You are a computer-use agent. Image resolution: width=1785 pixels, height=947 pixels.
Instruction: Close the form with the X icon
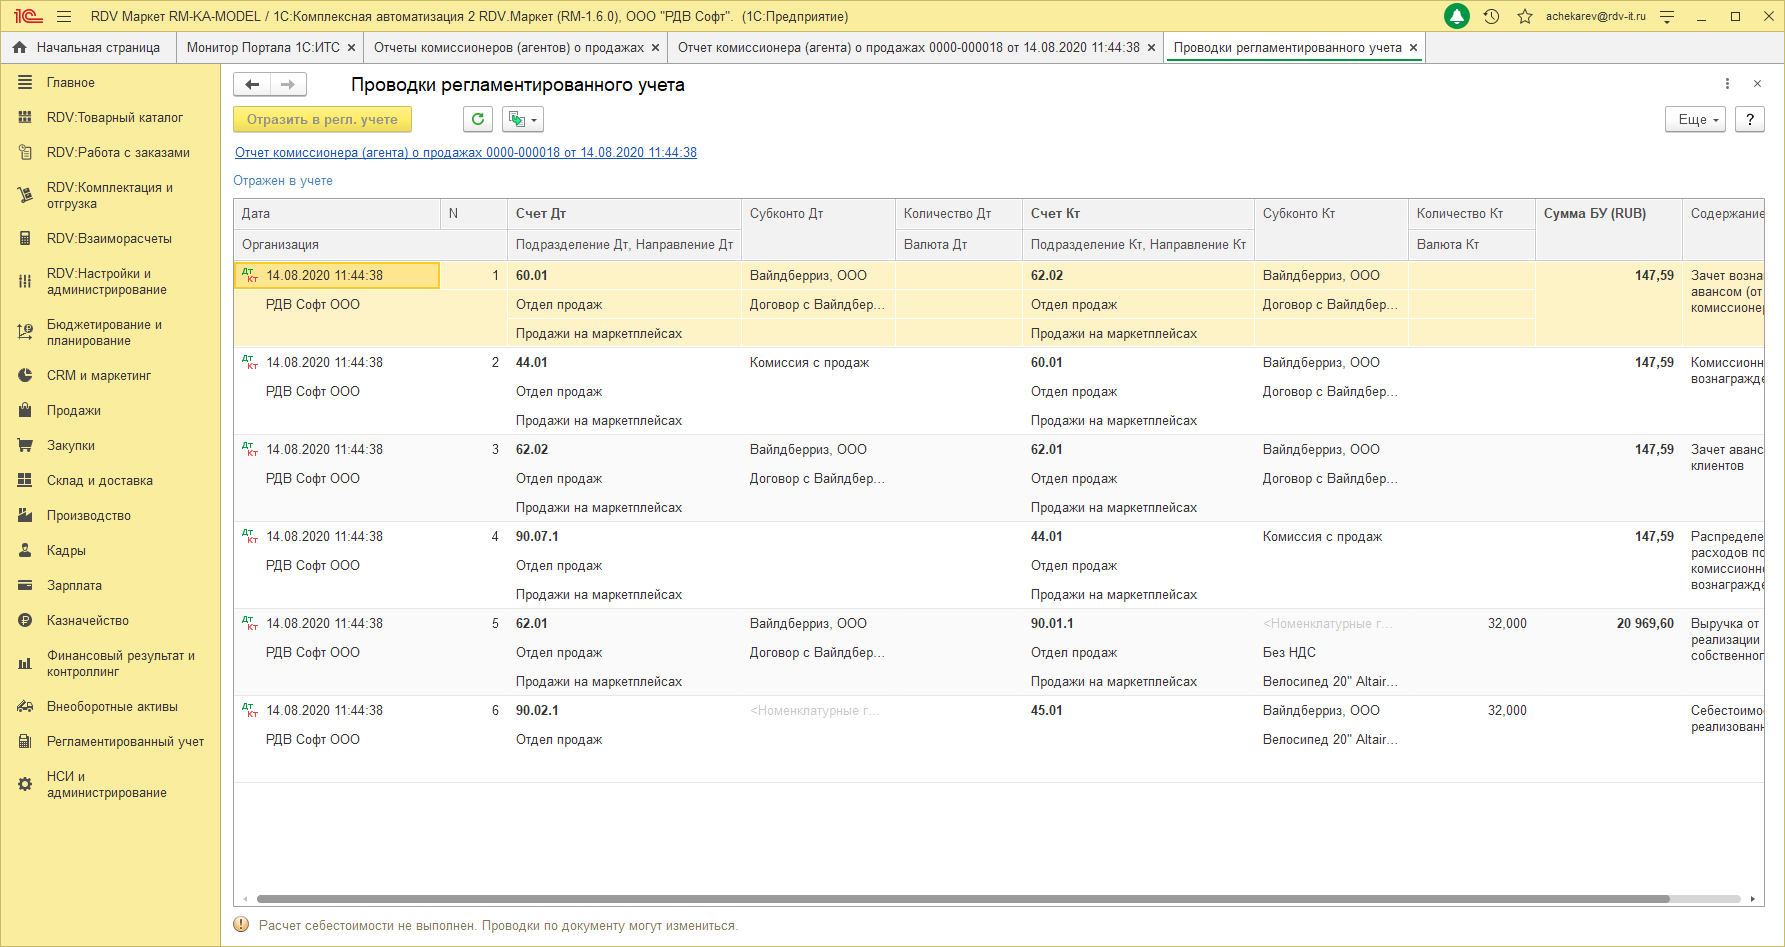(x=1757, y=84)
